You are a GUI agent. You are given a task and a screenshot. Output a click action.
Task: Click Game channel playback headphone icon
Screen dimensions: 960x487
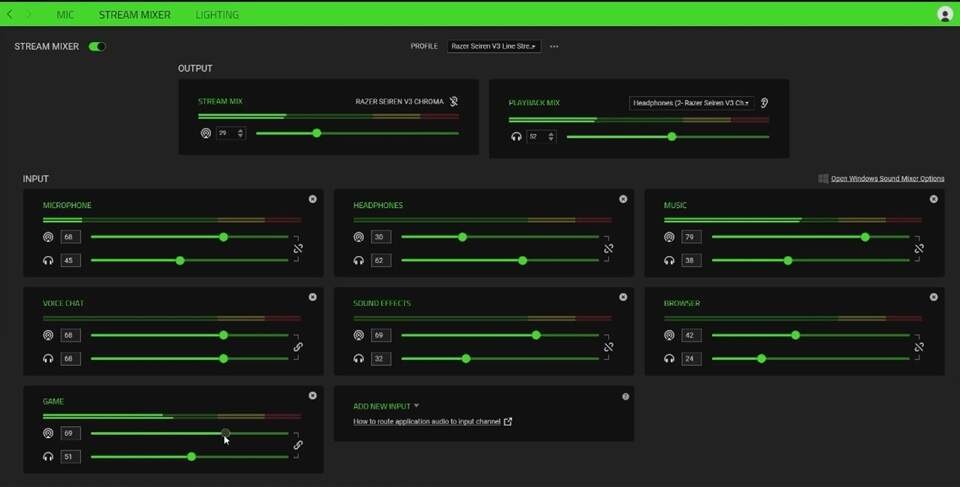click(x=48, y=456)
